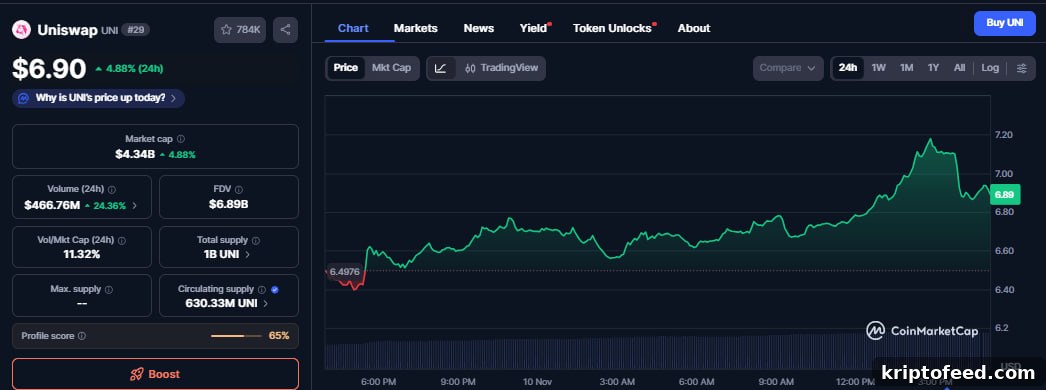Click the Uniswap pink logo icon
Viewport: 1046px width, 390px height.
tap(21, 29)
